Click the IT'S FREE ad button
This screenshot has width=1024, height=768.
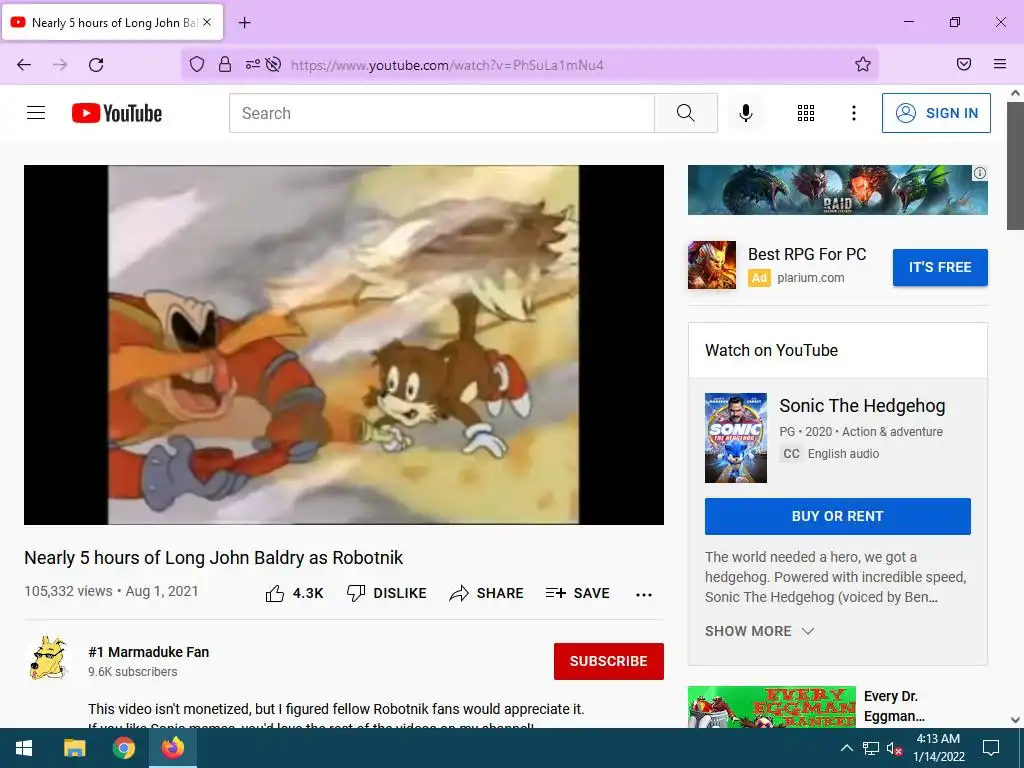tap(940, 267)
